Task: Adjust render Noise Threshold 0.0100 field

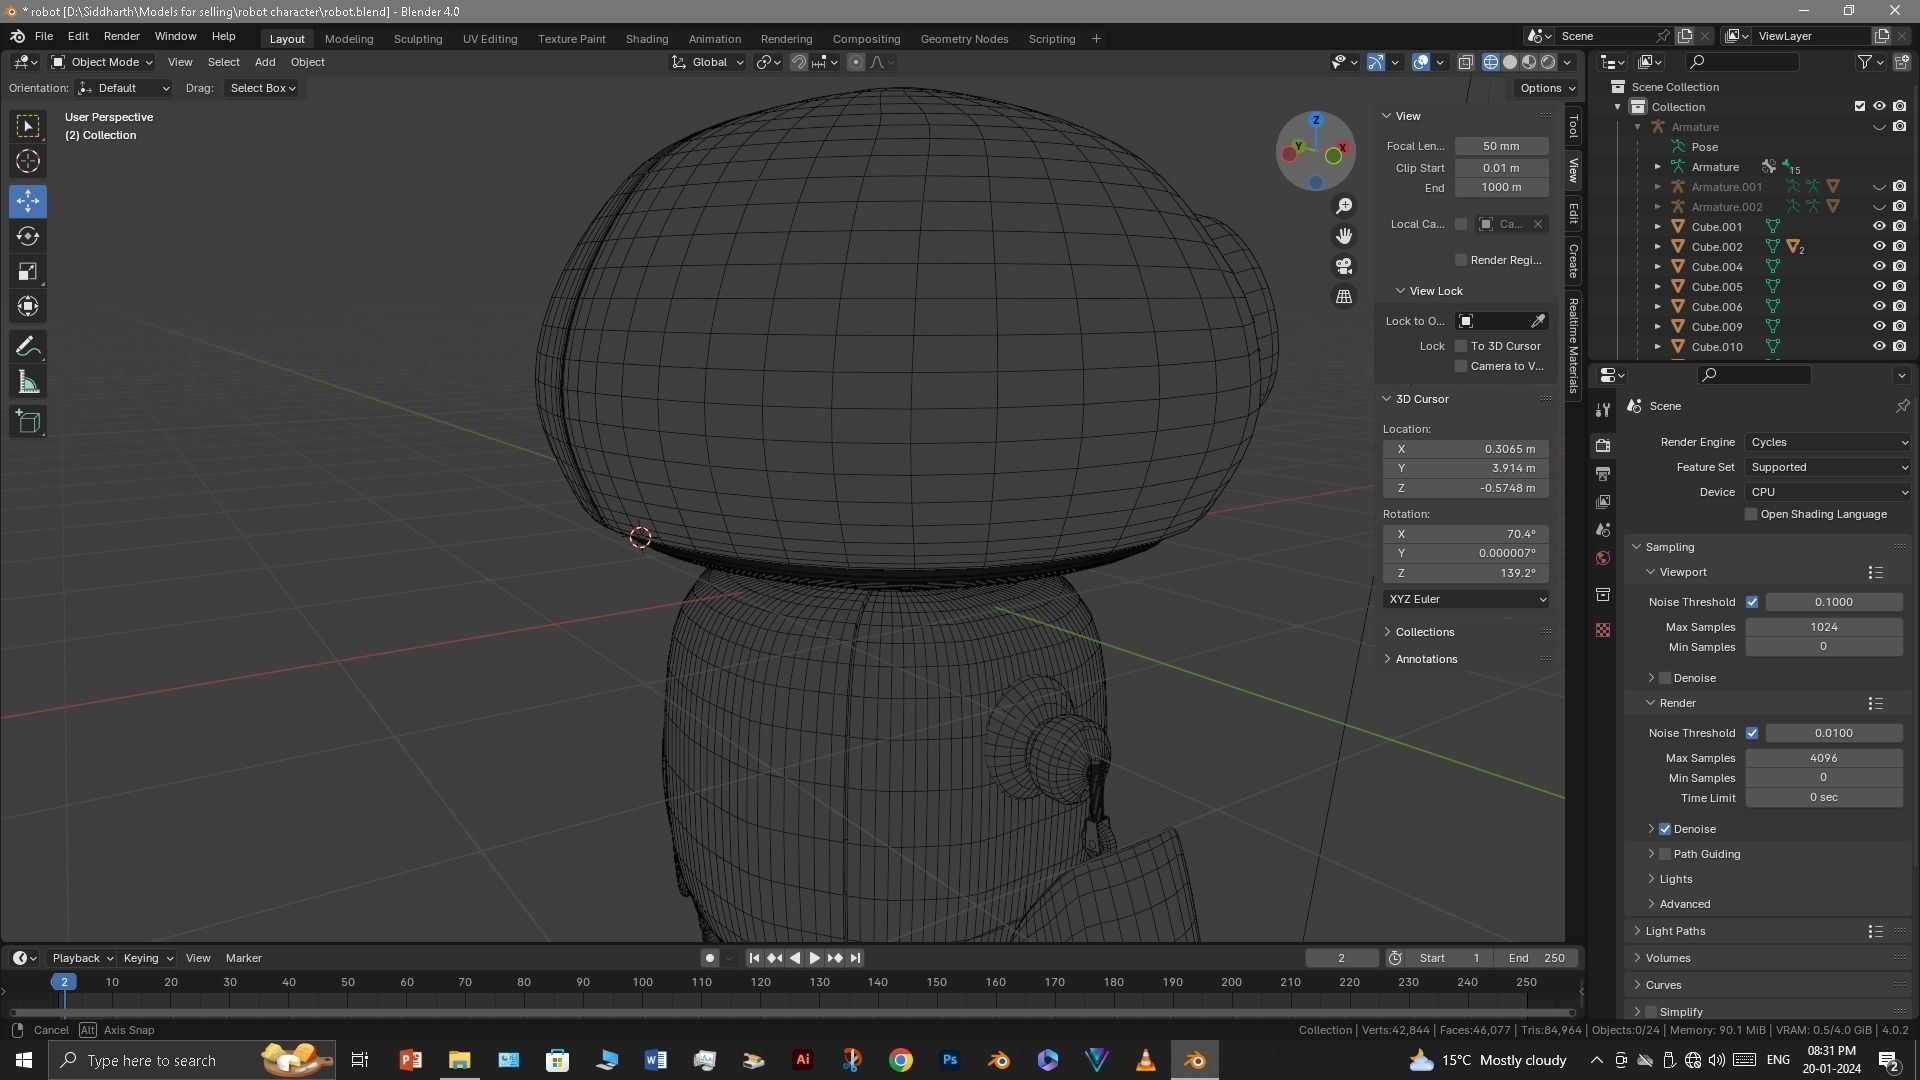Action: click(1833, 733)
